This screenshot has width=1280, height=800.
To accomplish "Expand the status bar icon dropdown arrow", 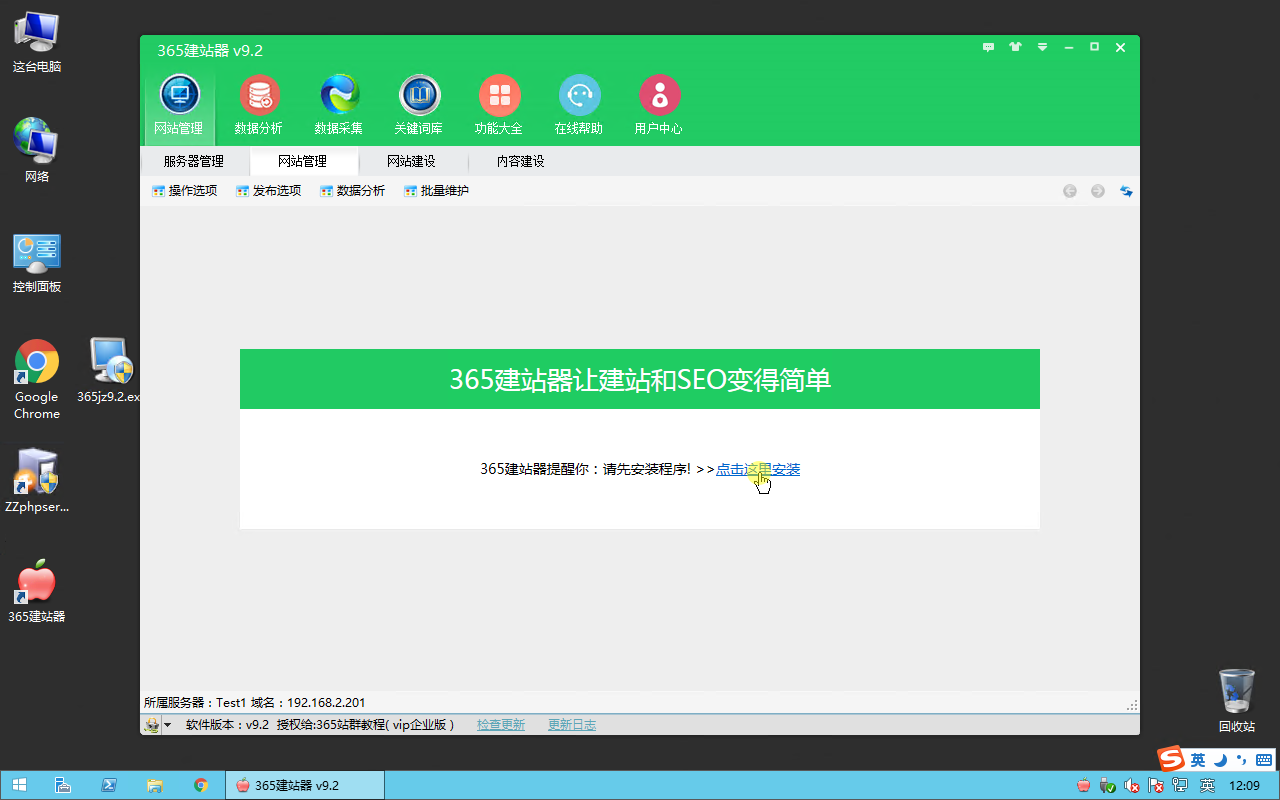I will (x=167, y=725).
